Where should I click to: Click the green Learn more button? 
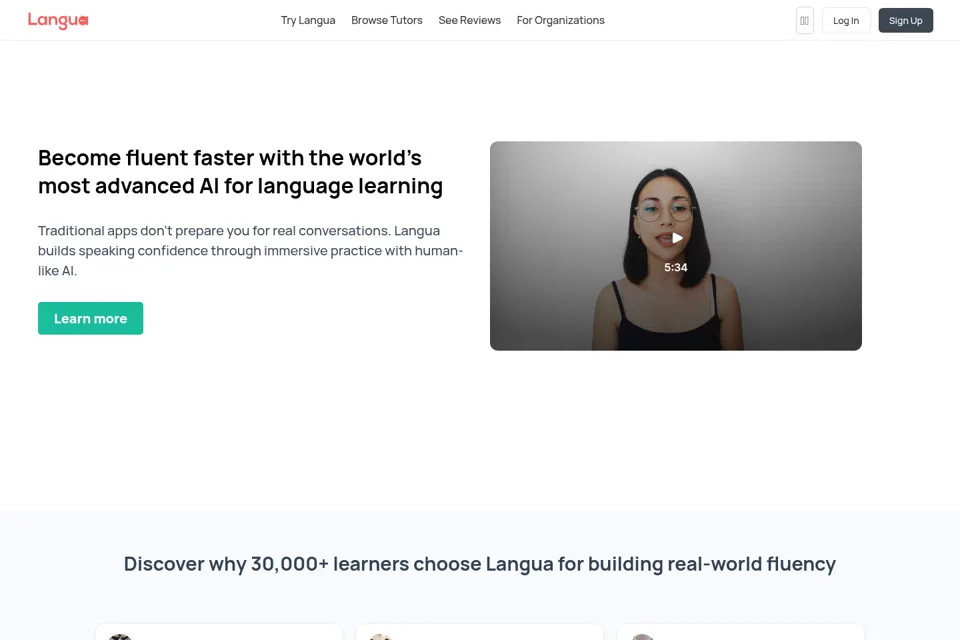91,318
